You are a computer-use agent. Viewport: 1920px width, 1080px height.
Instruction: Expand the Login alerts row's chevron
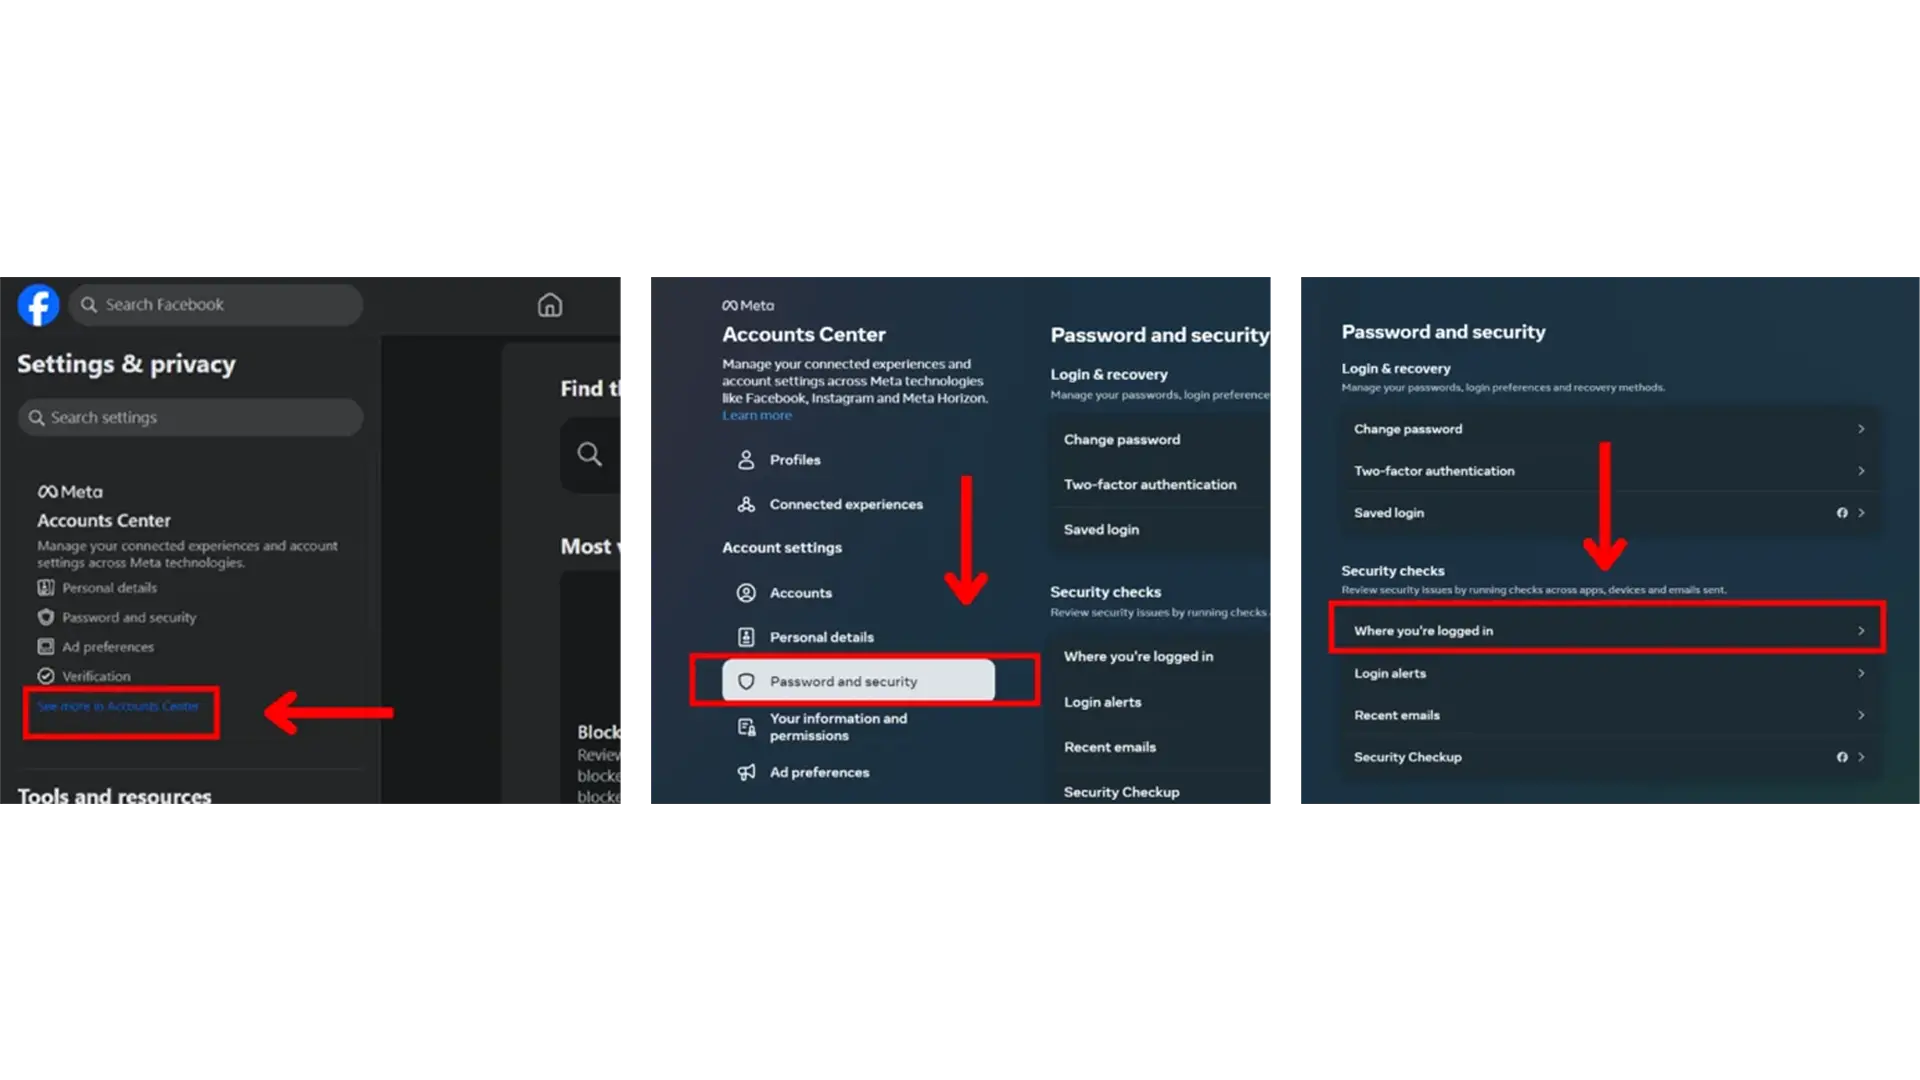point(1861,673)
